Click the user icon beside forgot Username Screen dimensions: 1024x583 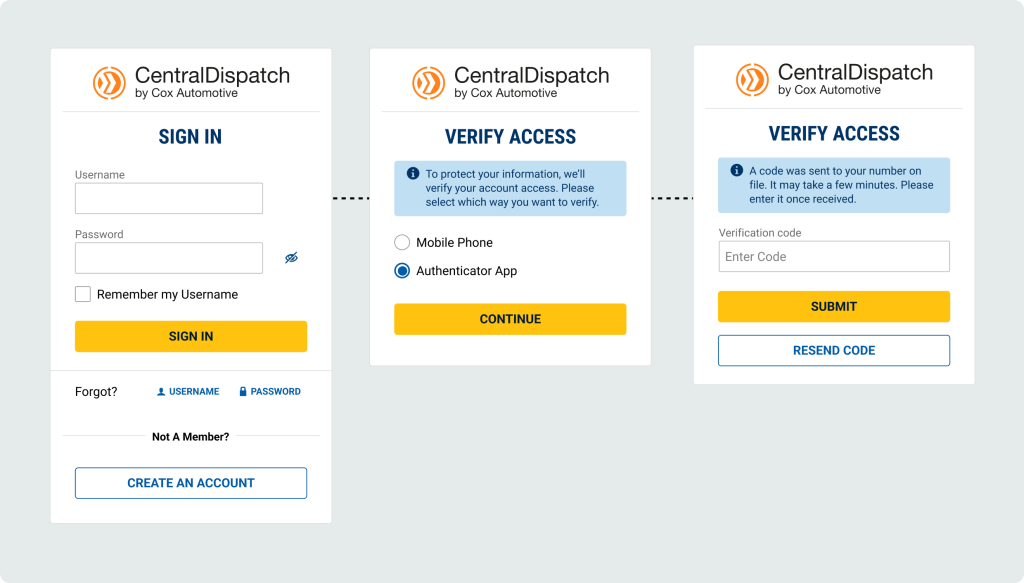coord(161,392)
